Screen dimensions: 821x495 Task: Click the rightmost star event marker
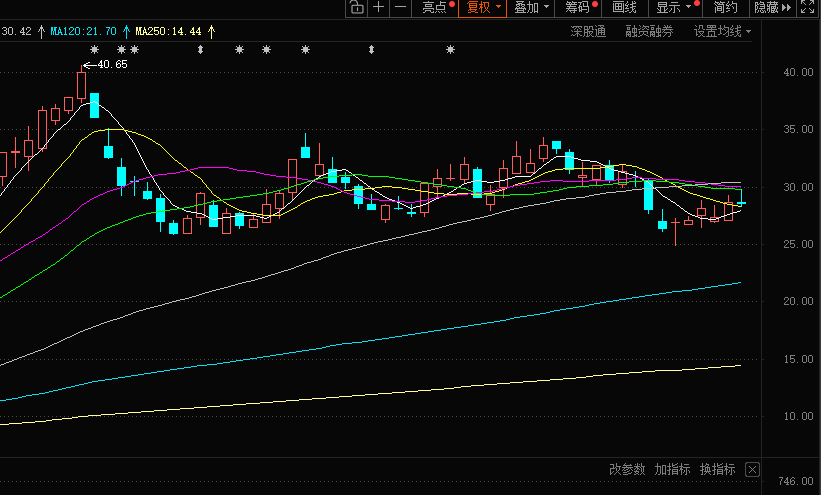[x=450, y=50]
